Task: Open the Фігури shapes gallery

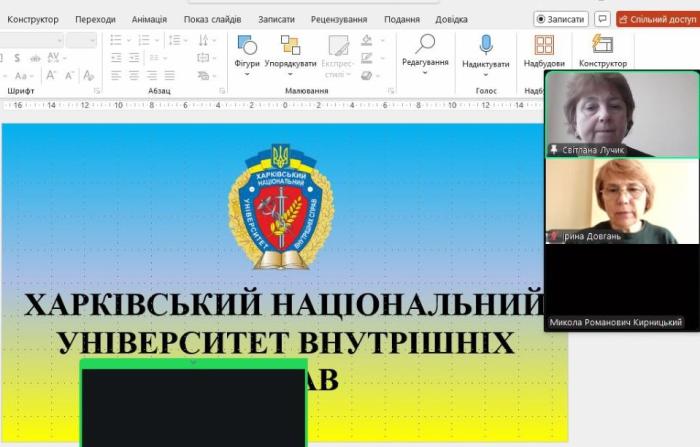Action: click(x=247, y=53)
